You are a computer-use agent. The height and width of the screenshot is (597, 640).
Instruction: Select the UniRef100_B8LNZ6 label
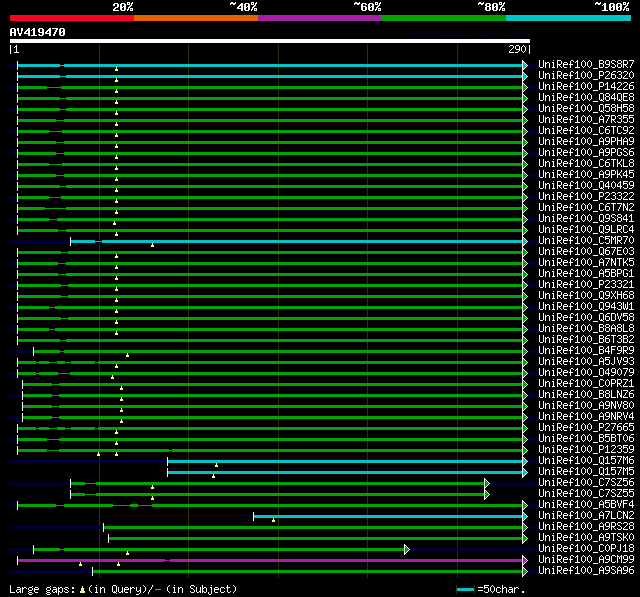[x=586, y=395]
